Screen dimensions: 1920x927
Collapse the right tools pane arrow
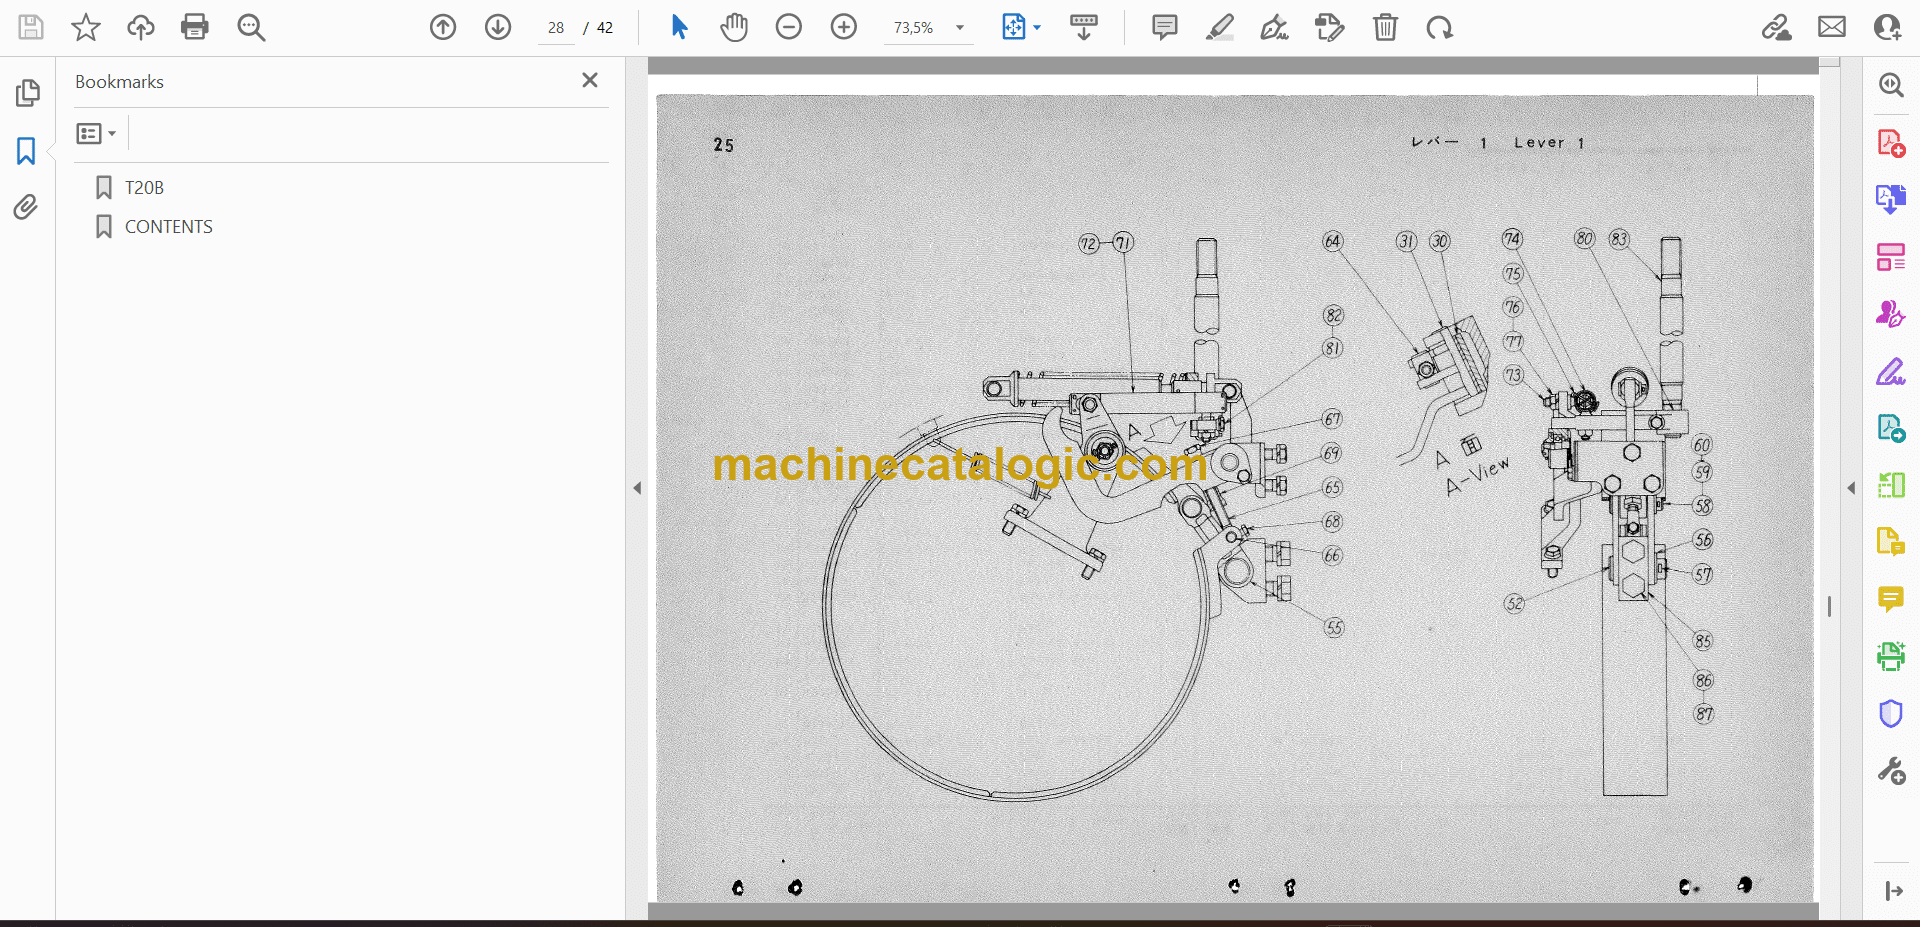[1851, 488]
